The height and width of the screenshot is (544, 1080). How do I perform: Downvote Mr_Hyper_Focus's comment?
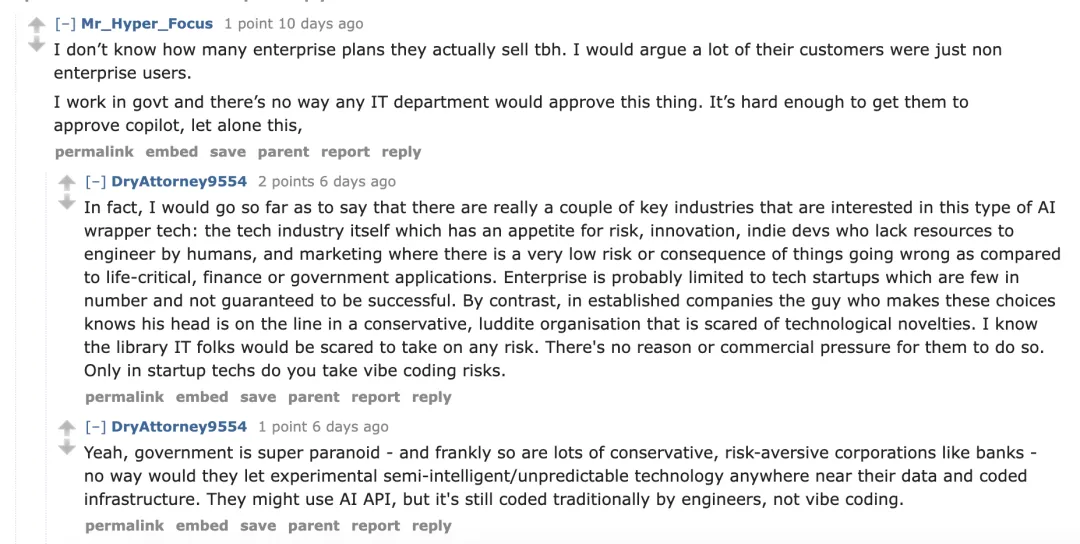coord(37,44)
